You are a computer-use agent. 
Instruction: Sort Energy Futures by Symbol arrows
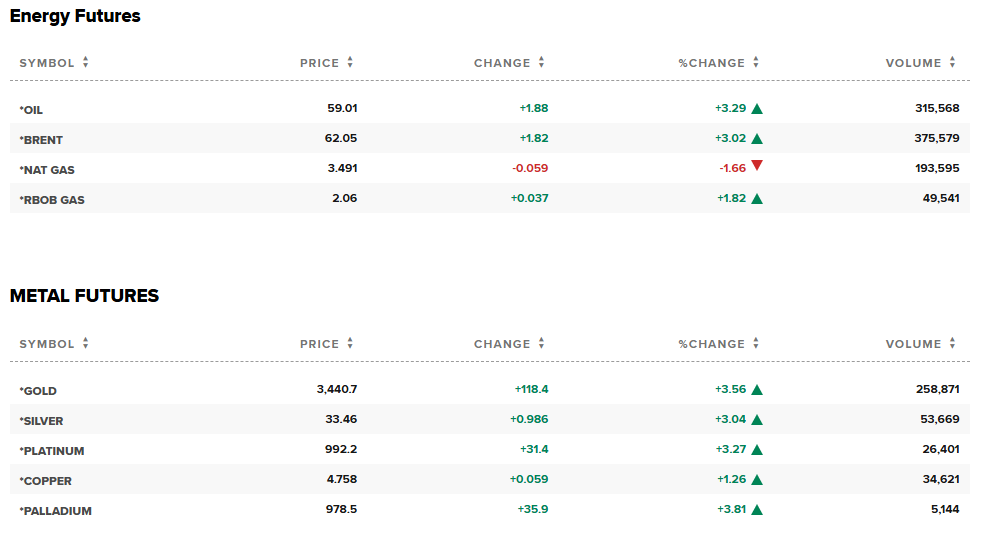point(85,62)
